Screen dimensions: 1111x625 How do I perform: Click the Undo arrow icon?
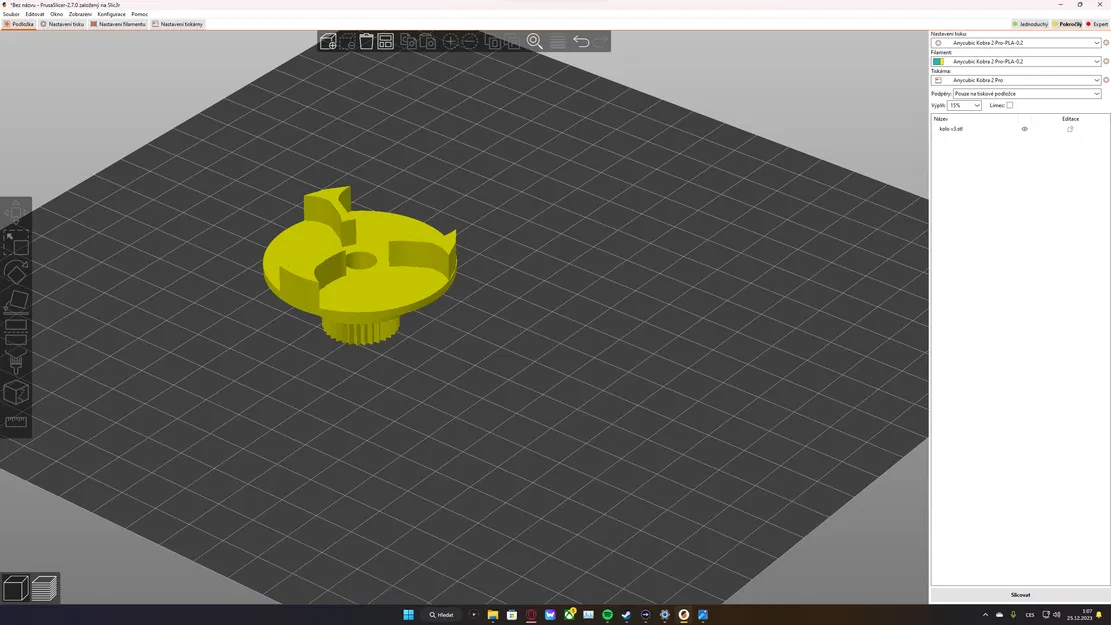(581, 41)
